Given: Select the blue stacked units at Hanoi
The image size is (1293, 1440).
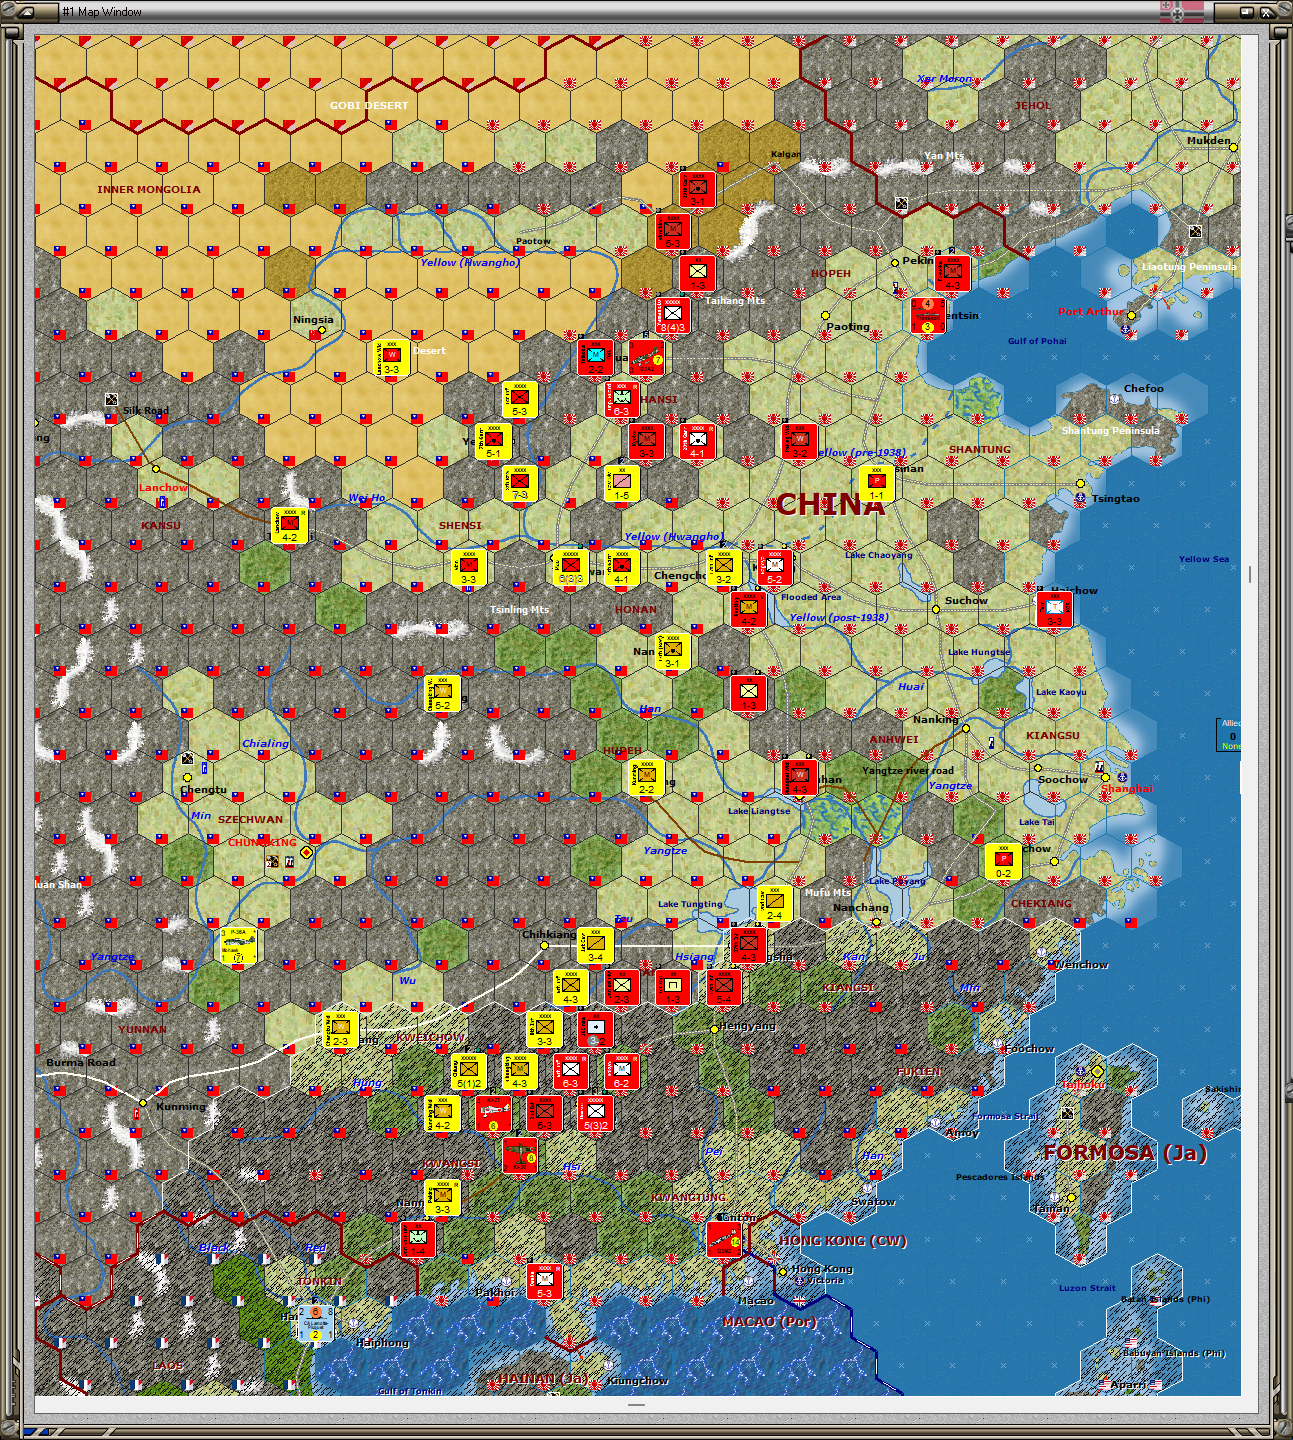Looking at the screenshot, I should [315, 1323].
